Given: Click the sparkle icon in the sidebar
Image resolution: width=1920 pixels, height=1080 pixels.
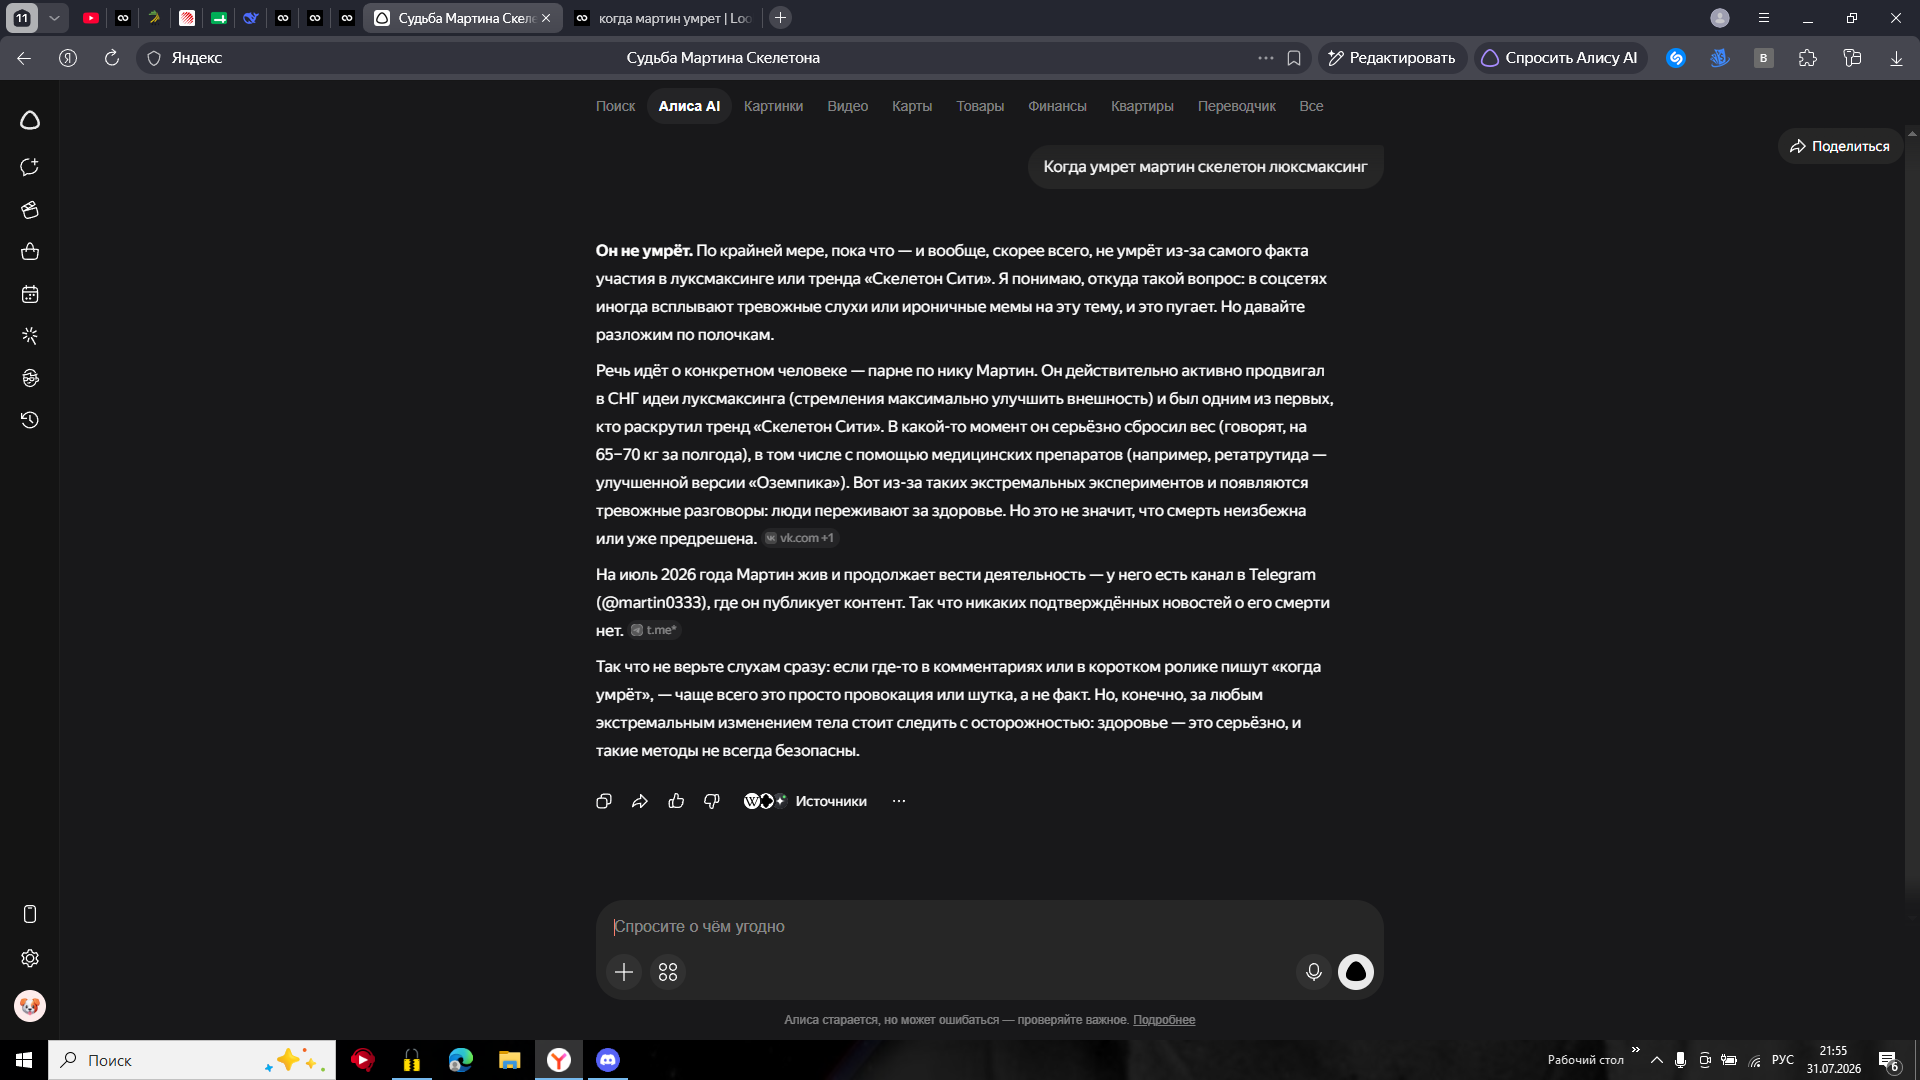Looking at the screenshot, I should [30, 336].
